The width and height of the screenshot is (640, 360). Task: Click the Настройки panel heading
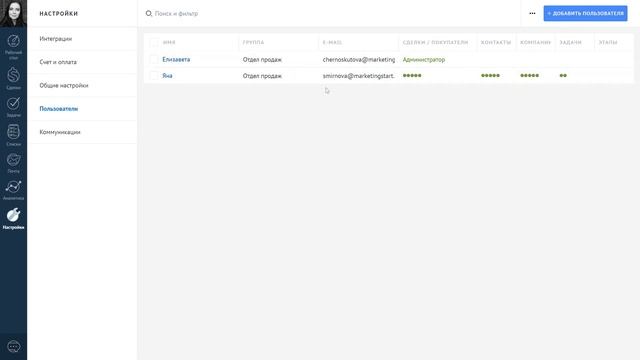coord(59,13)
